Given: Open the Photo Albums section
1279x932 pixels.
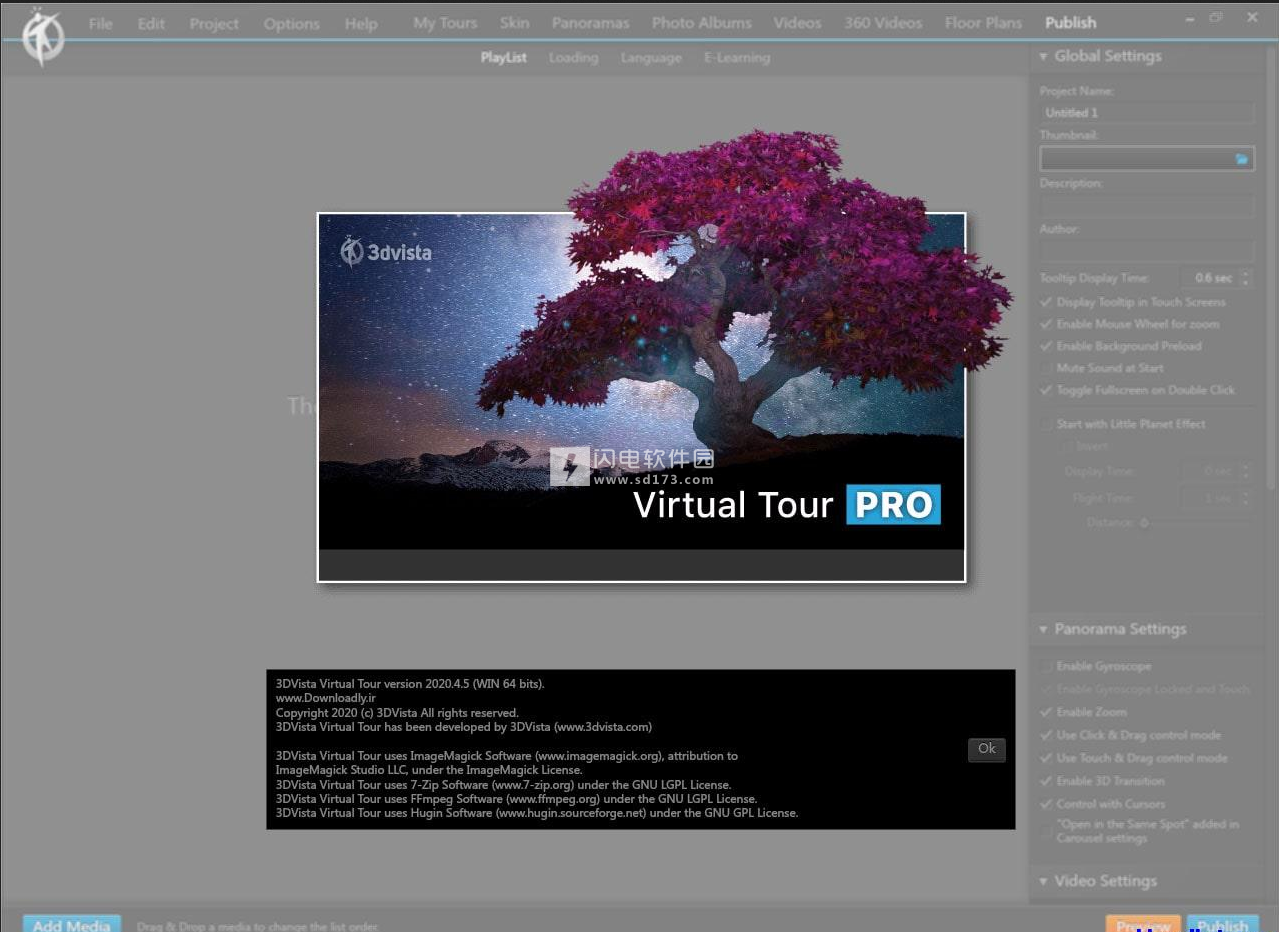Looking at the screenshot, I should [701, 22].
